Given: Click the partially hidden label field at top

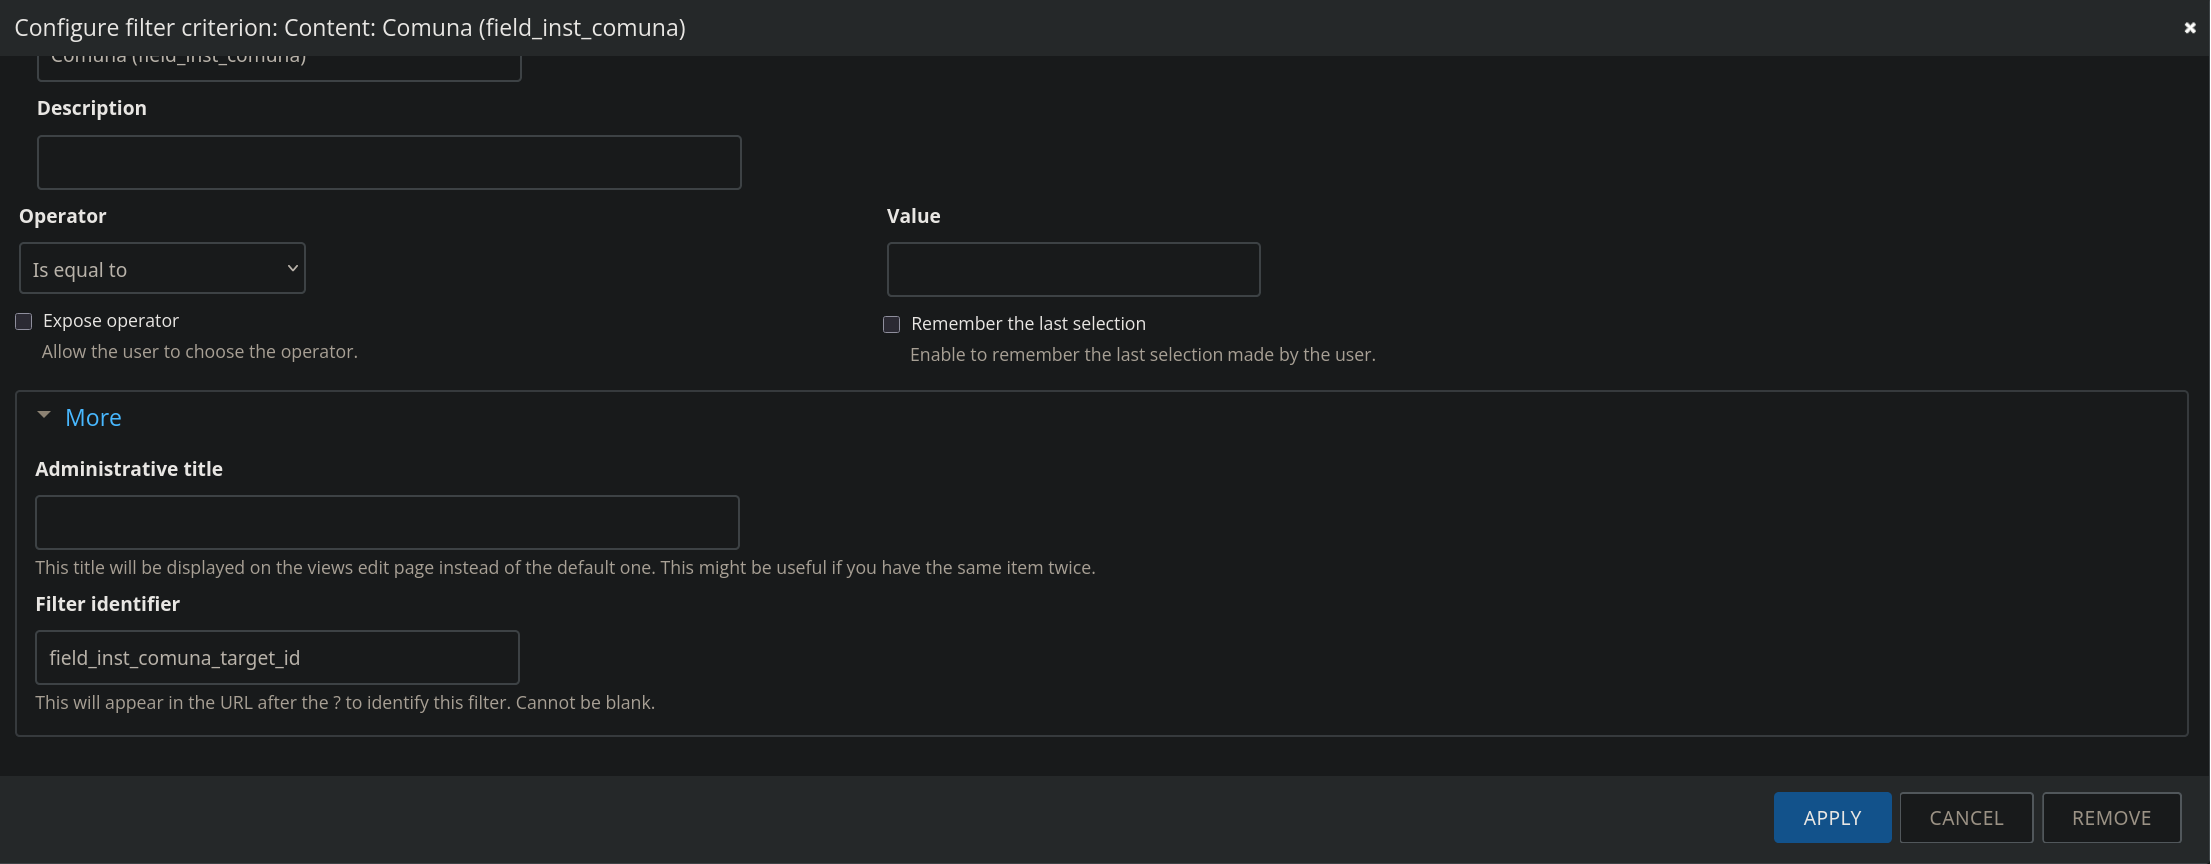Looking at the screenshot, I should (279, 67).
